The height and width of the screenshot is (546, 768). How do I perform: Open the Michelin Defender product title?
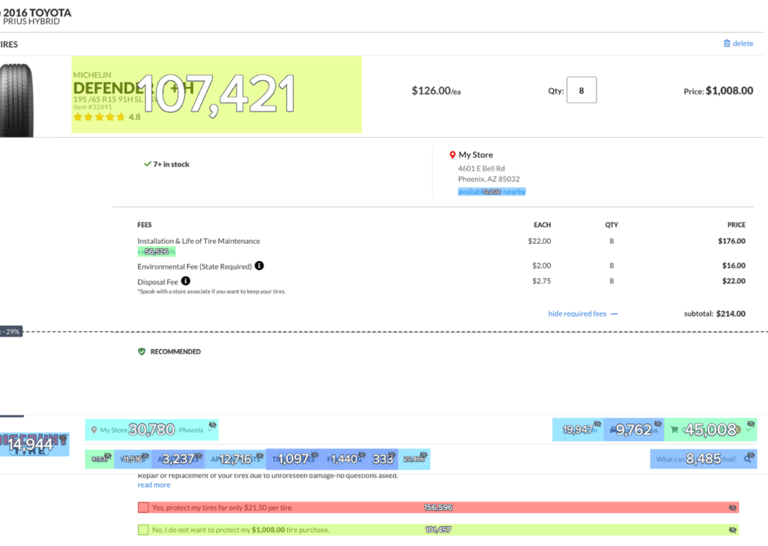click(133, 88)
